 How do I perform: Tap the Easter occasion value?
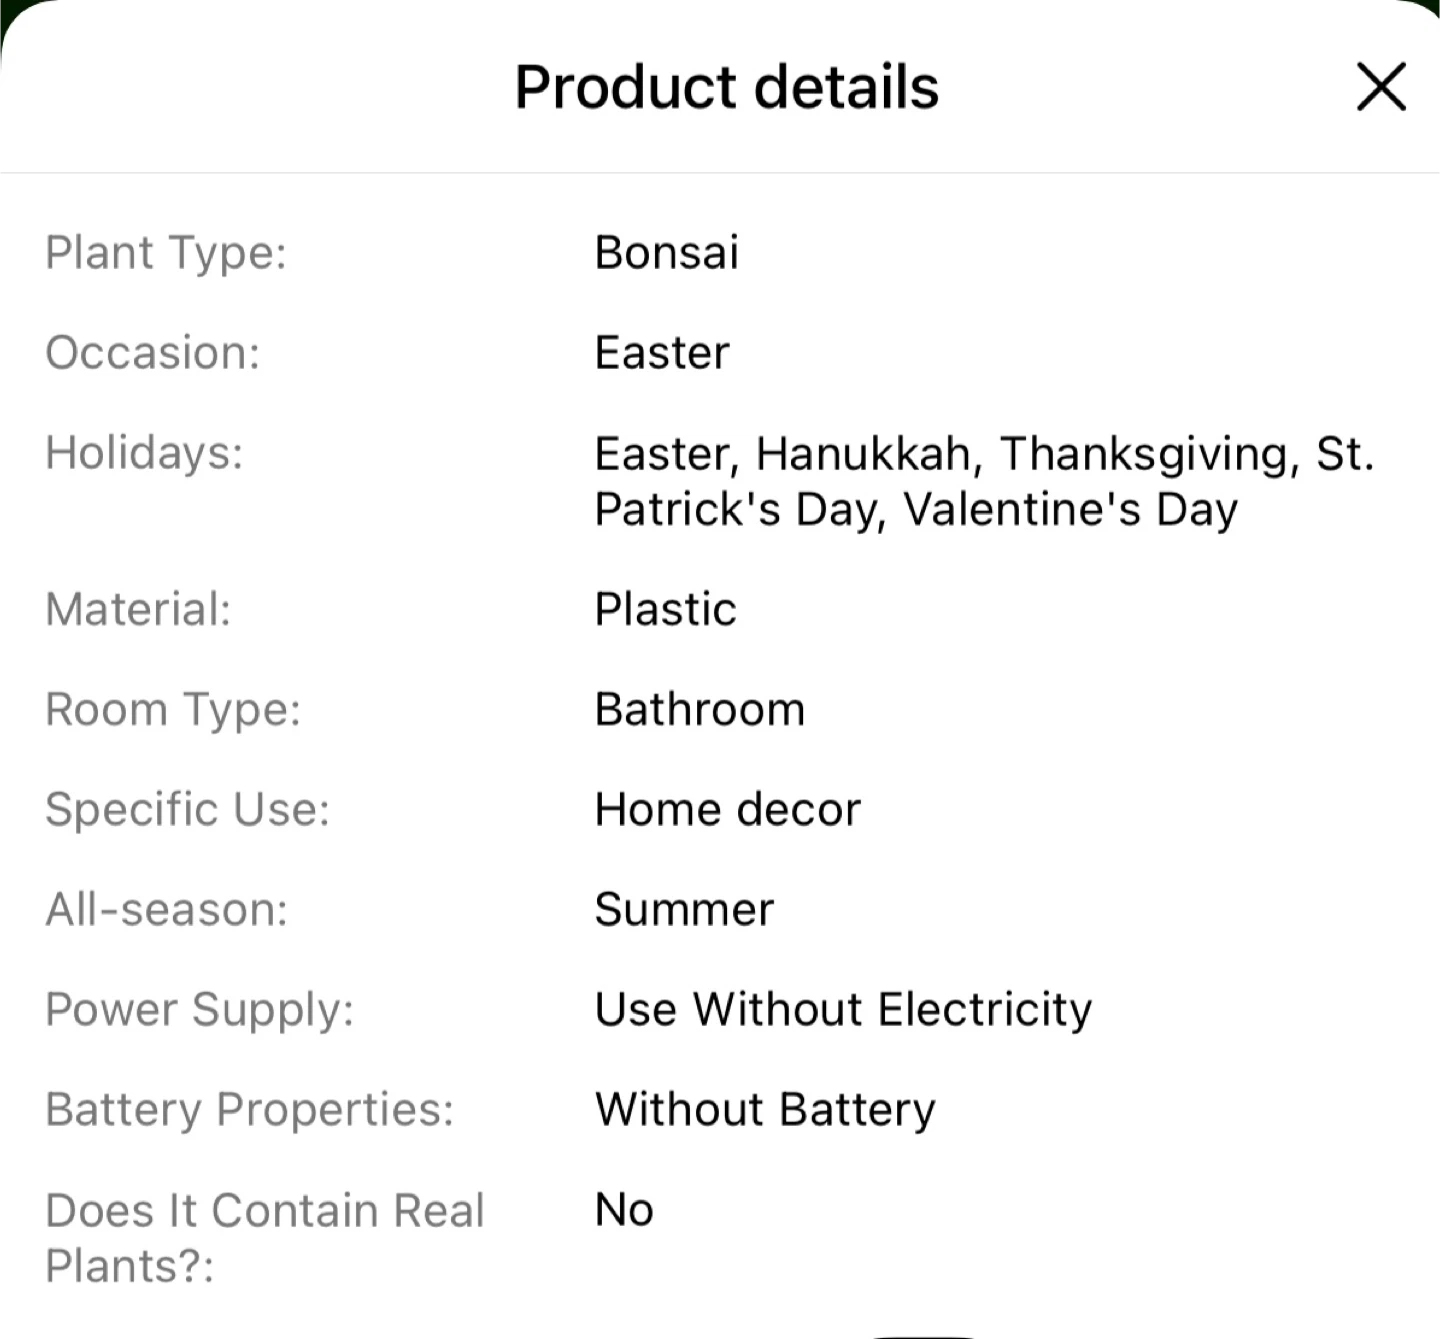(x=662, y=352)
